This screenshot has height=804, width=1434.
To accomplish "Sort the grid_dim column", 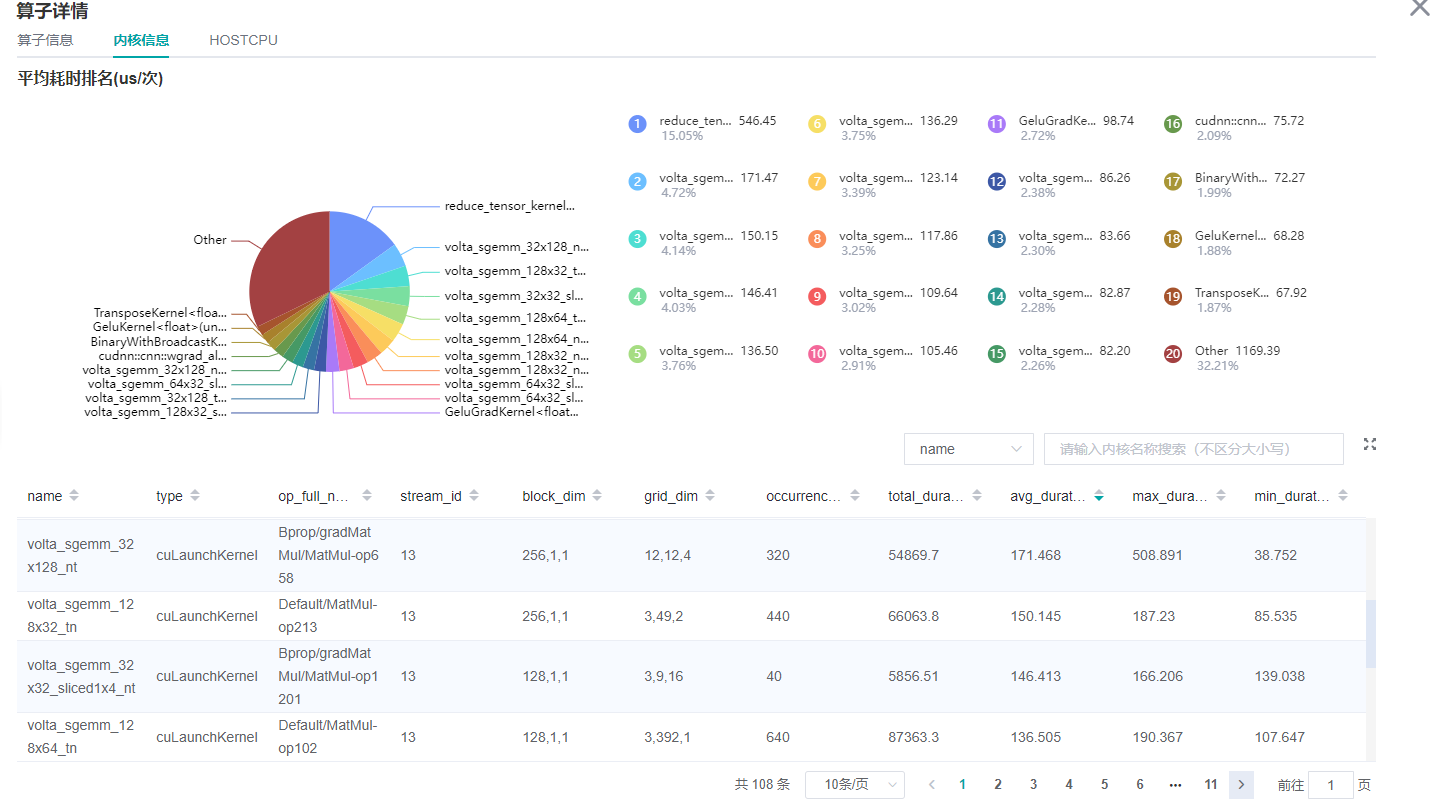I will tap(709, 496).
